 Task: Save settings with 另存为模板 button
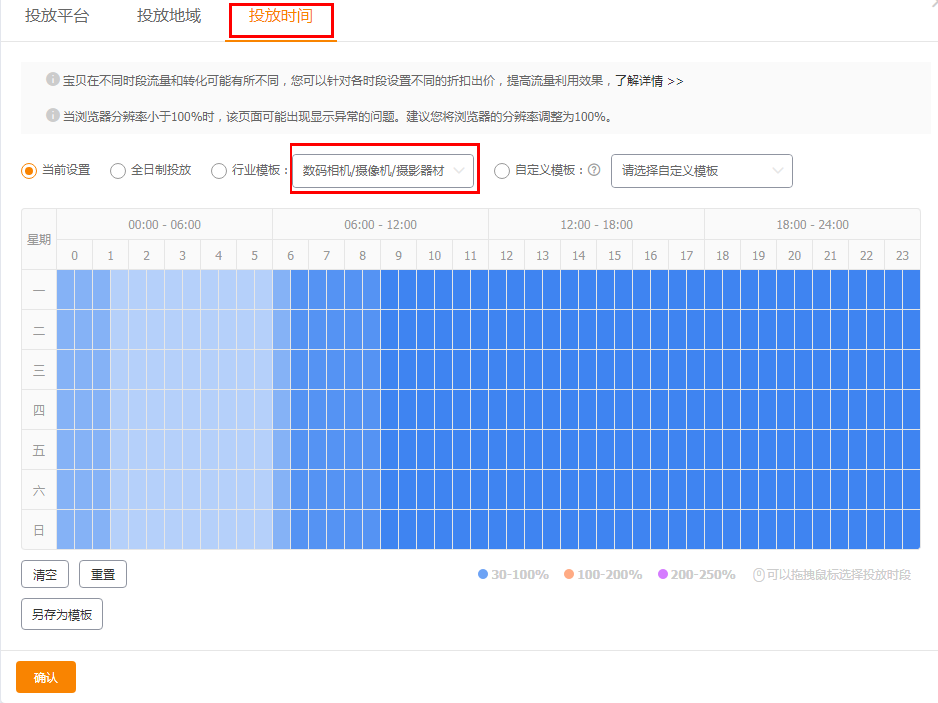tap(62, 615)
